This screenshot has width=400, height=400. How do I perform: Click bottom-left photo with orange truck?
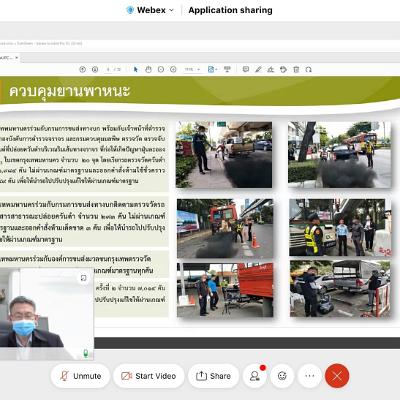tap(225, 290)
